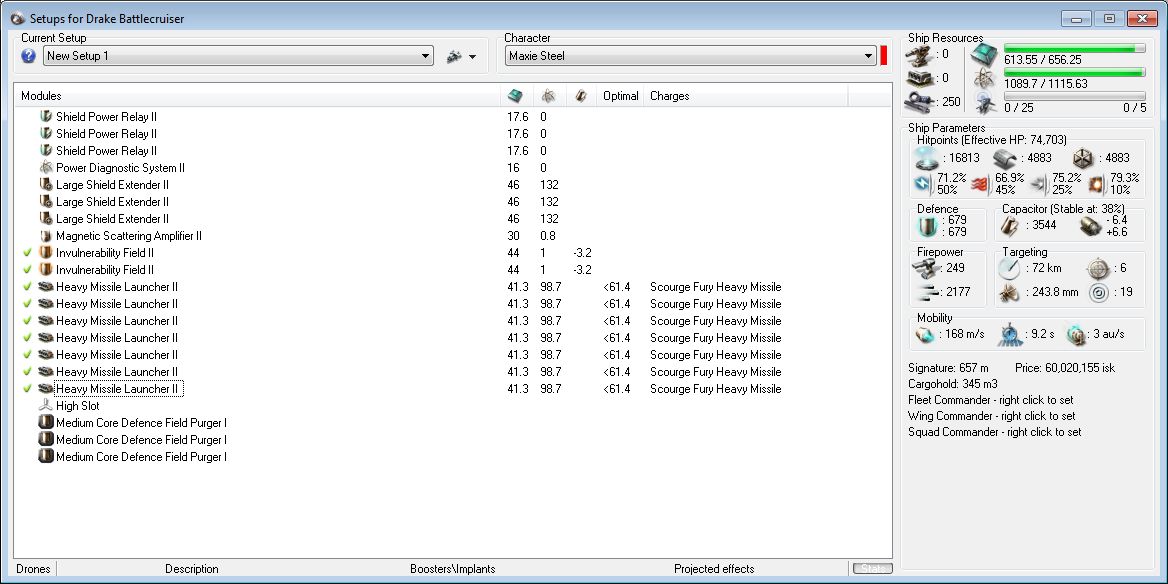Screen dimensions: 1168x584
Task: Click the capacitor recharge icon showing -6.4 +6.6
Action: 1091,226
